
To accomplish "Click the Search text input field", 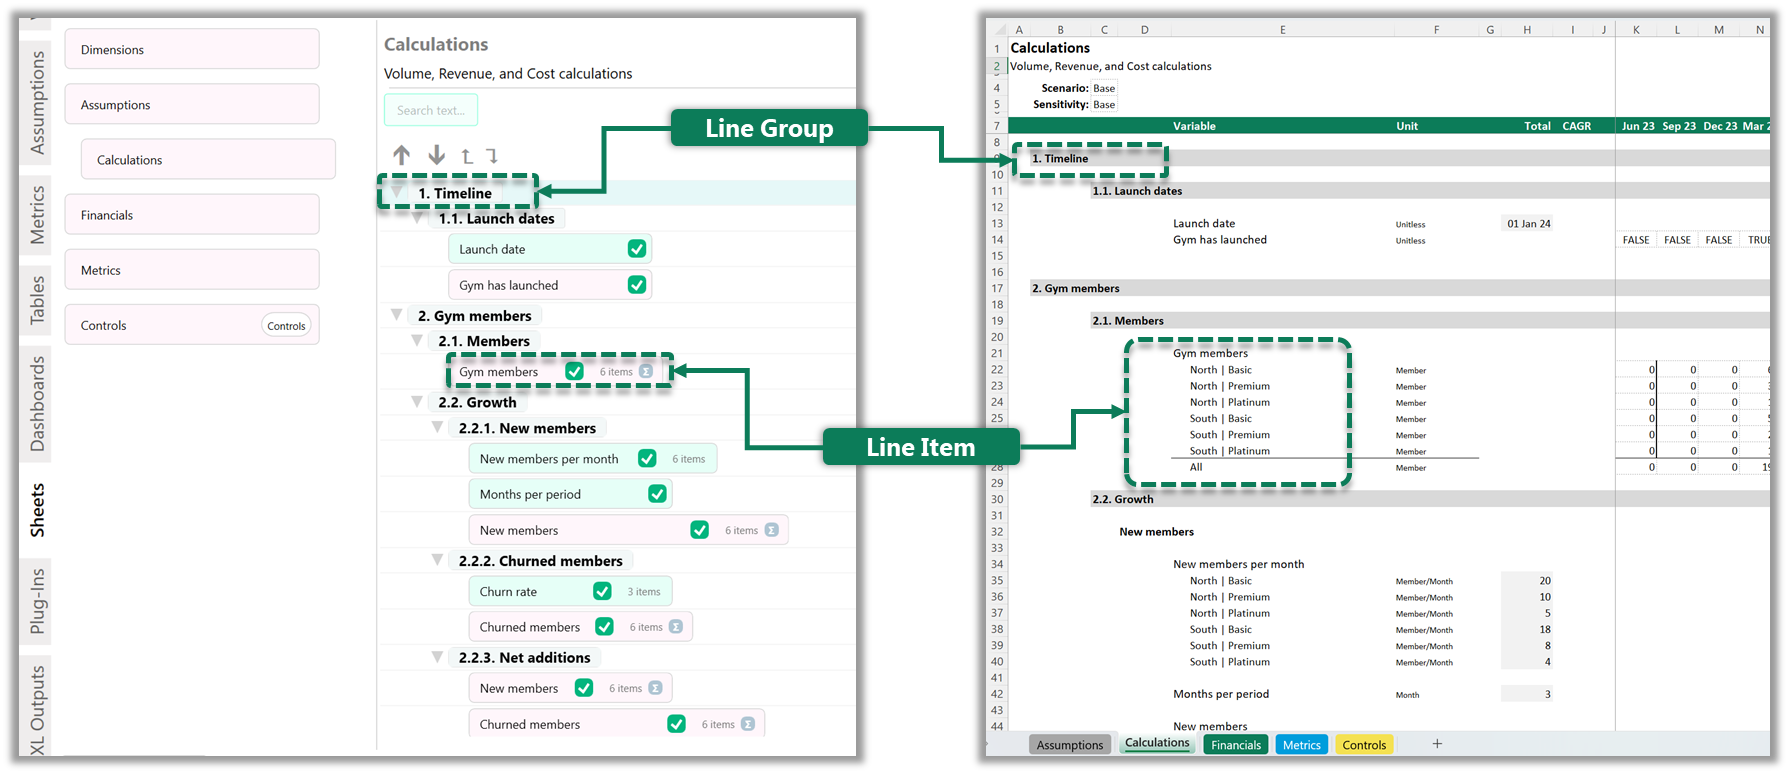I will tap(431, 110).
